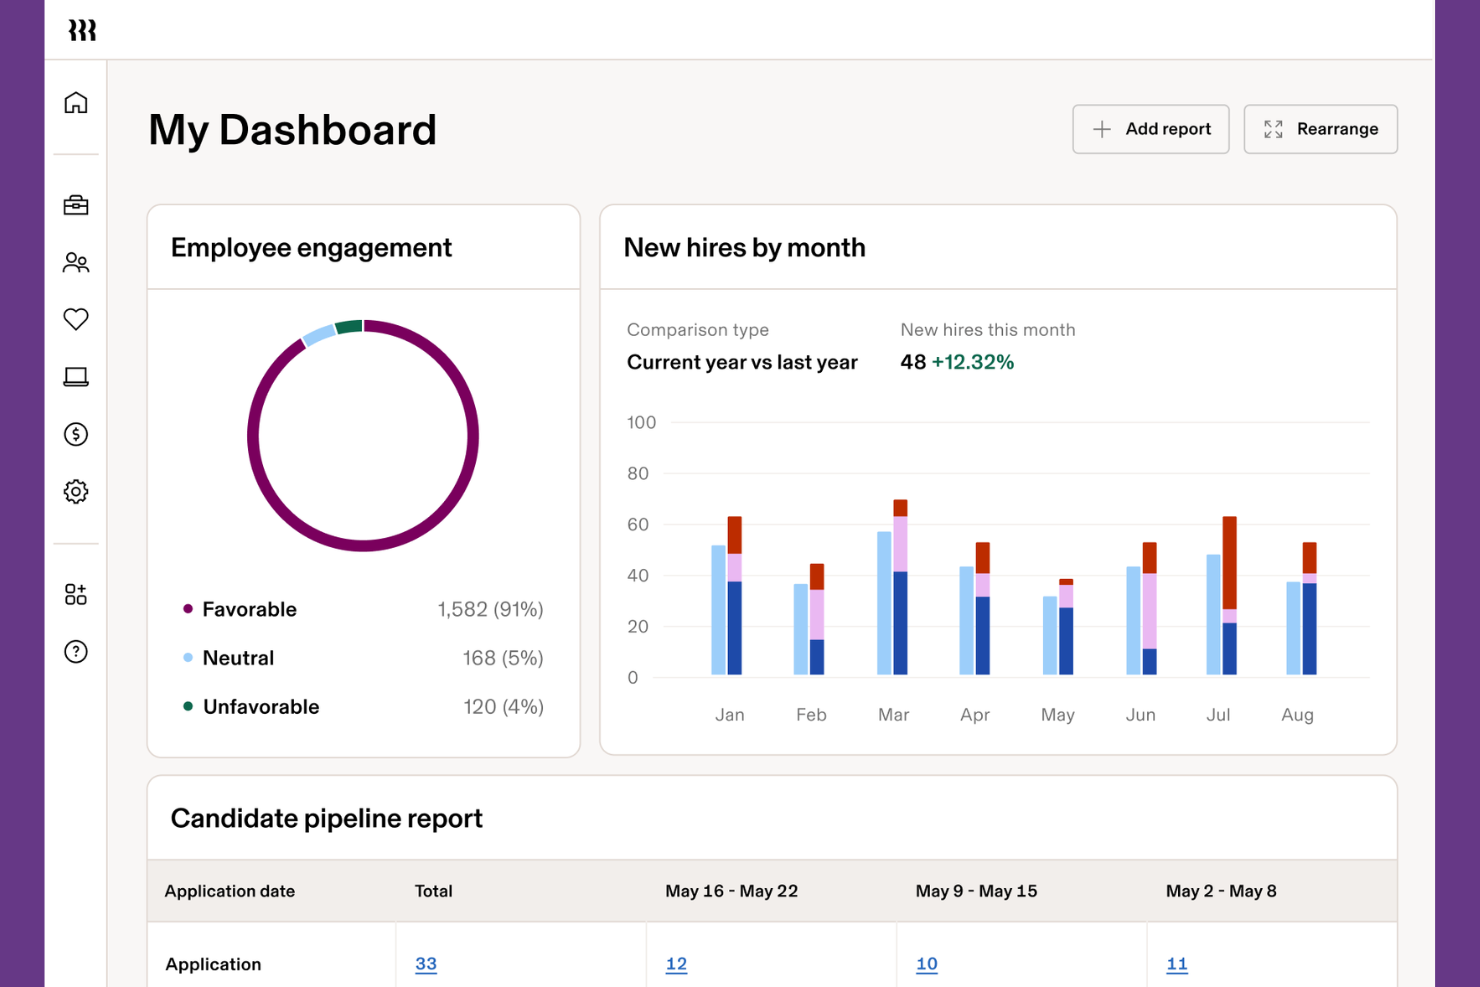Click the Neutral legend light blue dot
1480x987 pixels.
[x=188, y=658]
